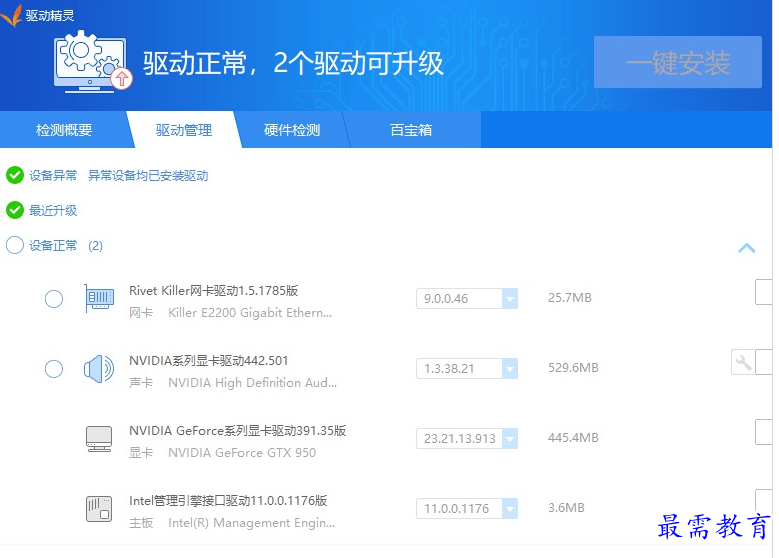Viewport: 779px width, 558px height.
Task: Click the motherboard icon for Intel management engine
Action: (99, 509)
